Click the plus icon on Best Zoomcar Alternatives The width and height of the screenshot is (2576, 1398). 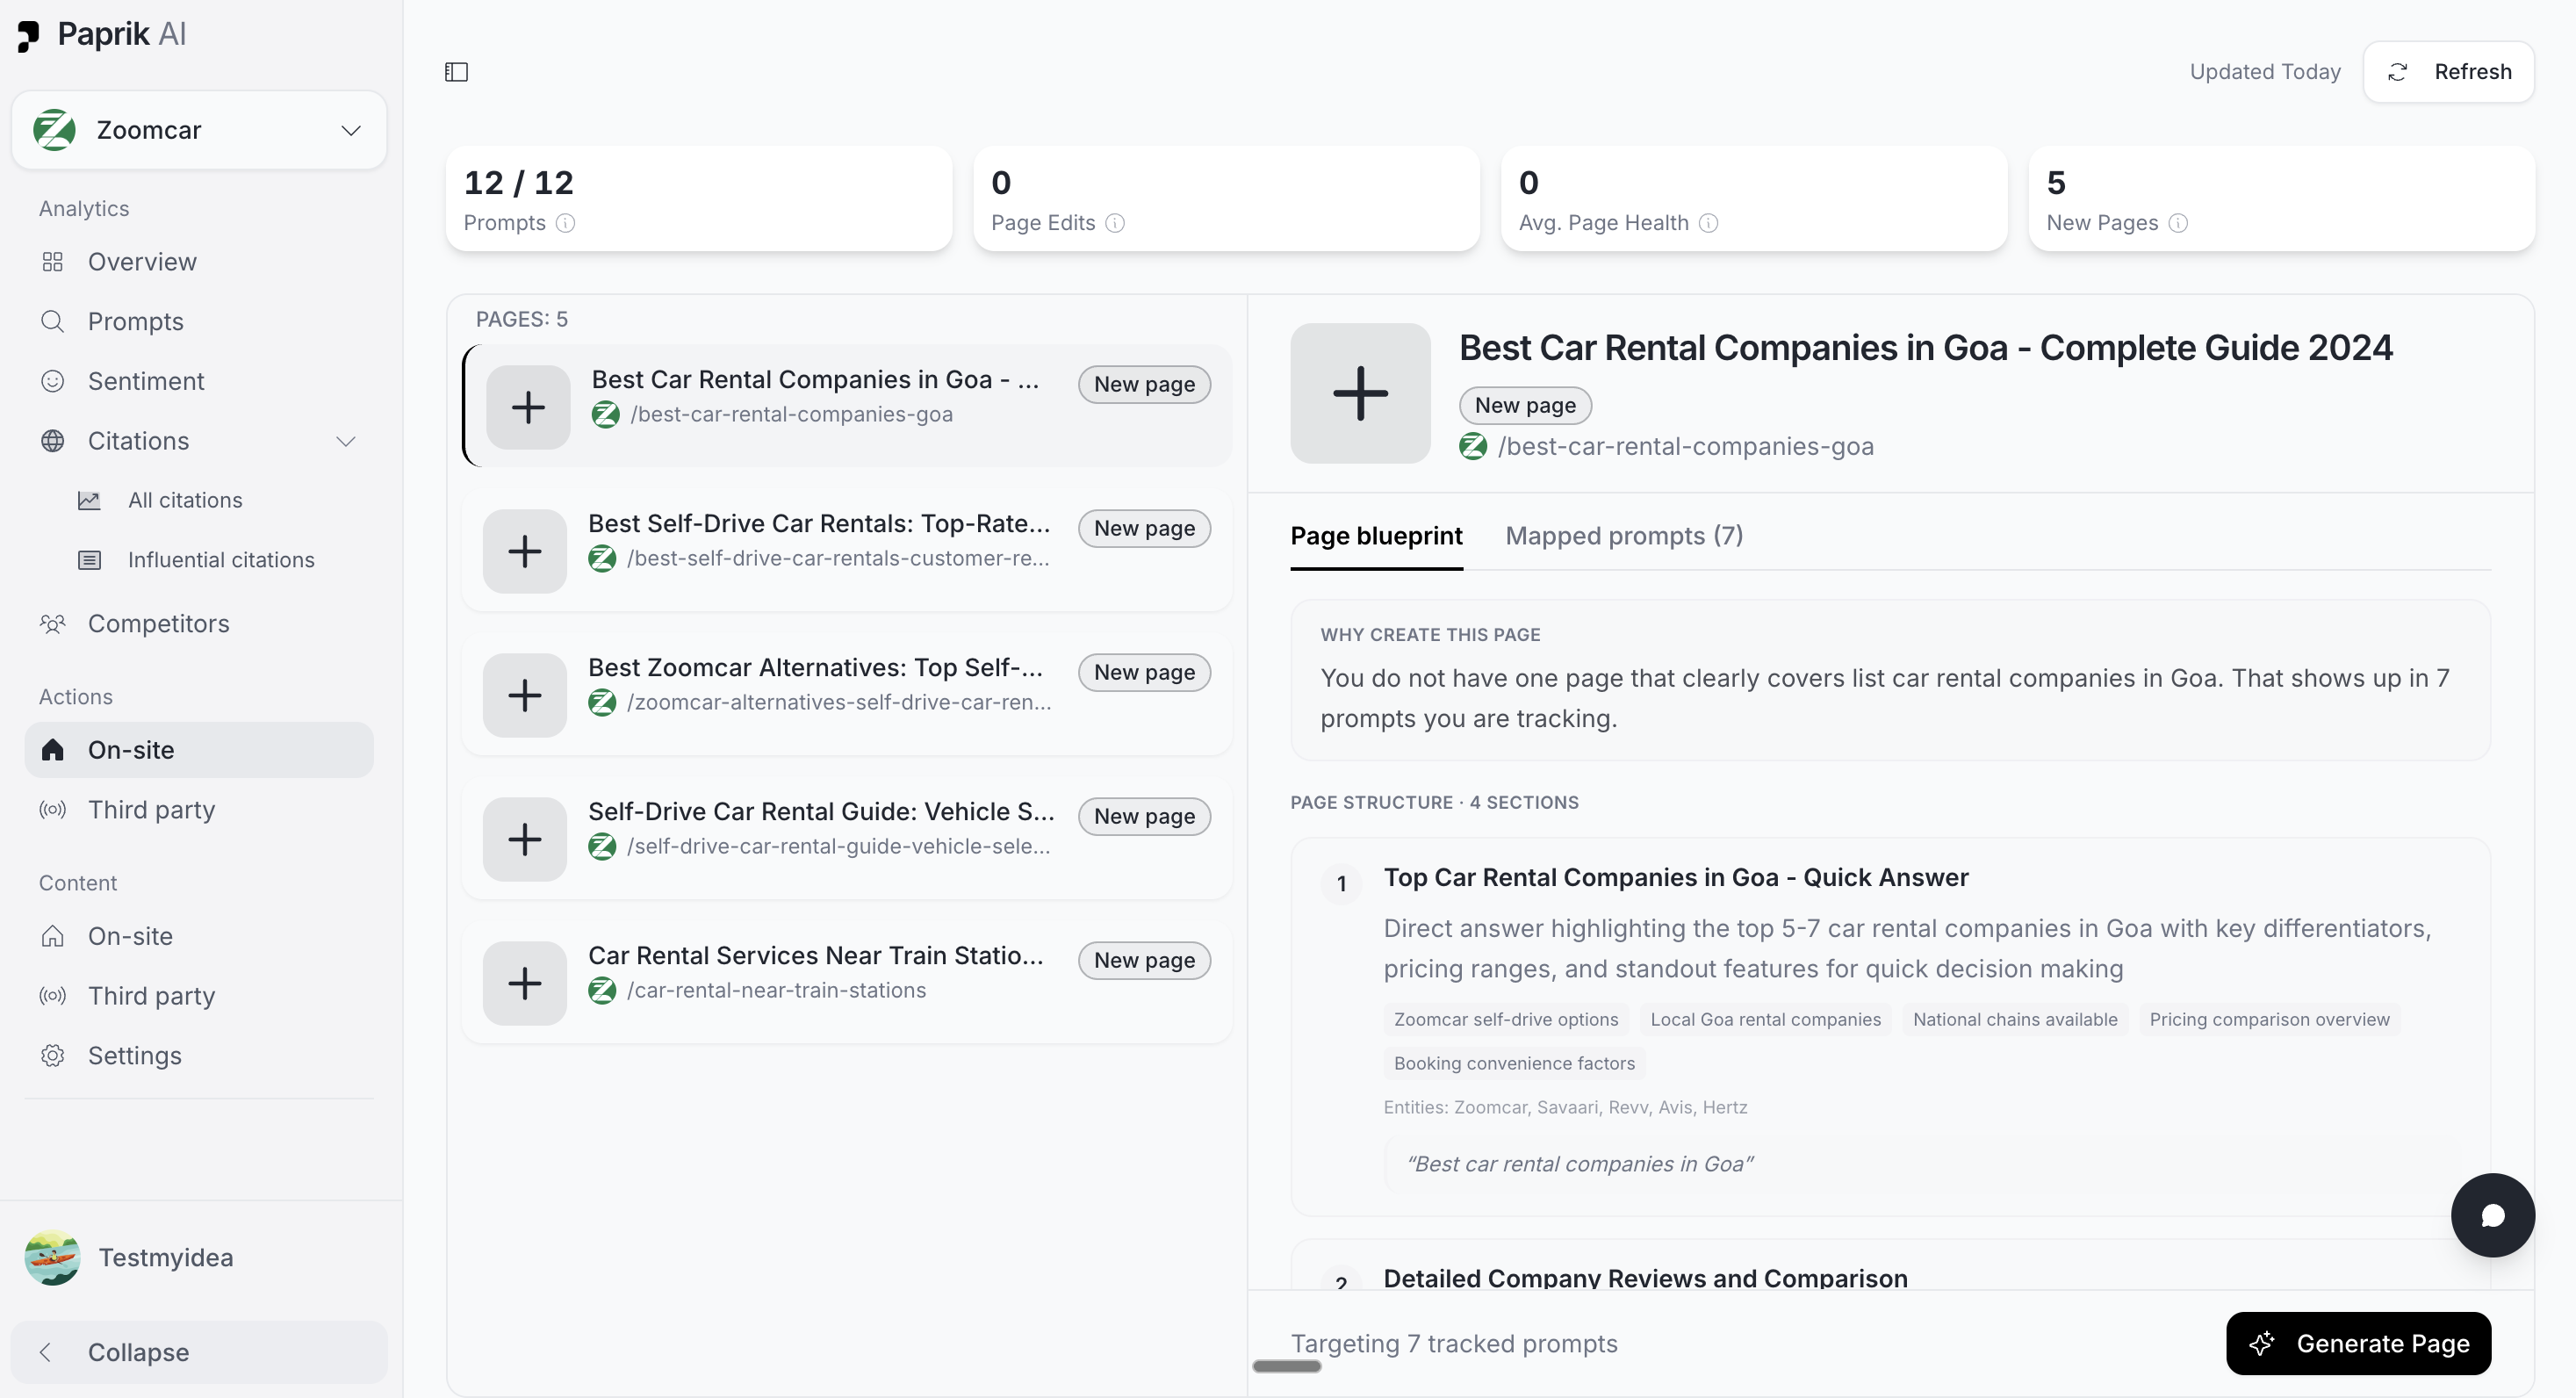coord(525,696)
